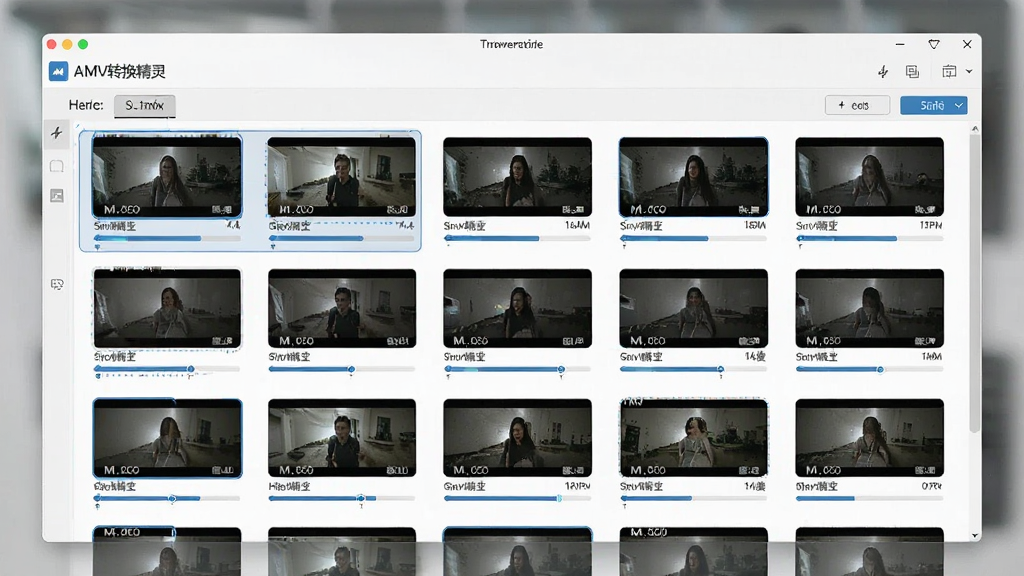Open the chat bubble icon in the left sidebar
The height and width of the screenshot is (576, 1024).
[57, 284]
